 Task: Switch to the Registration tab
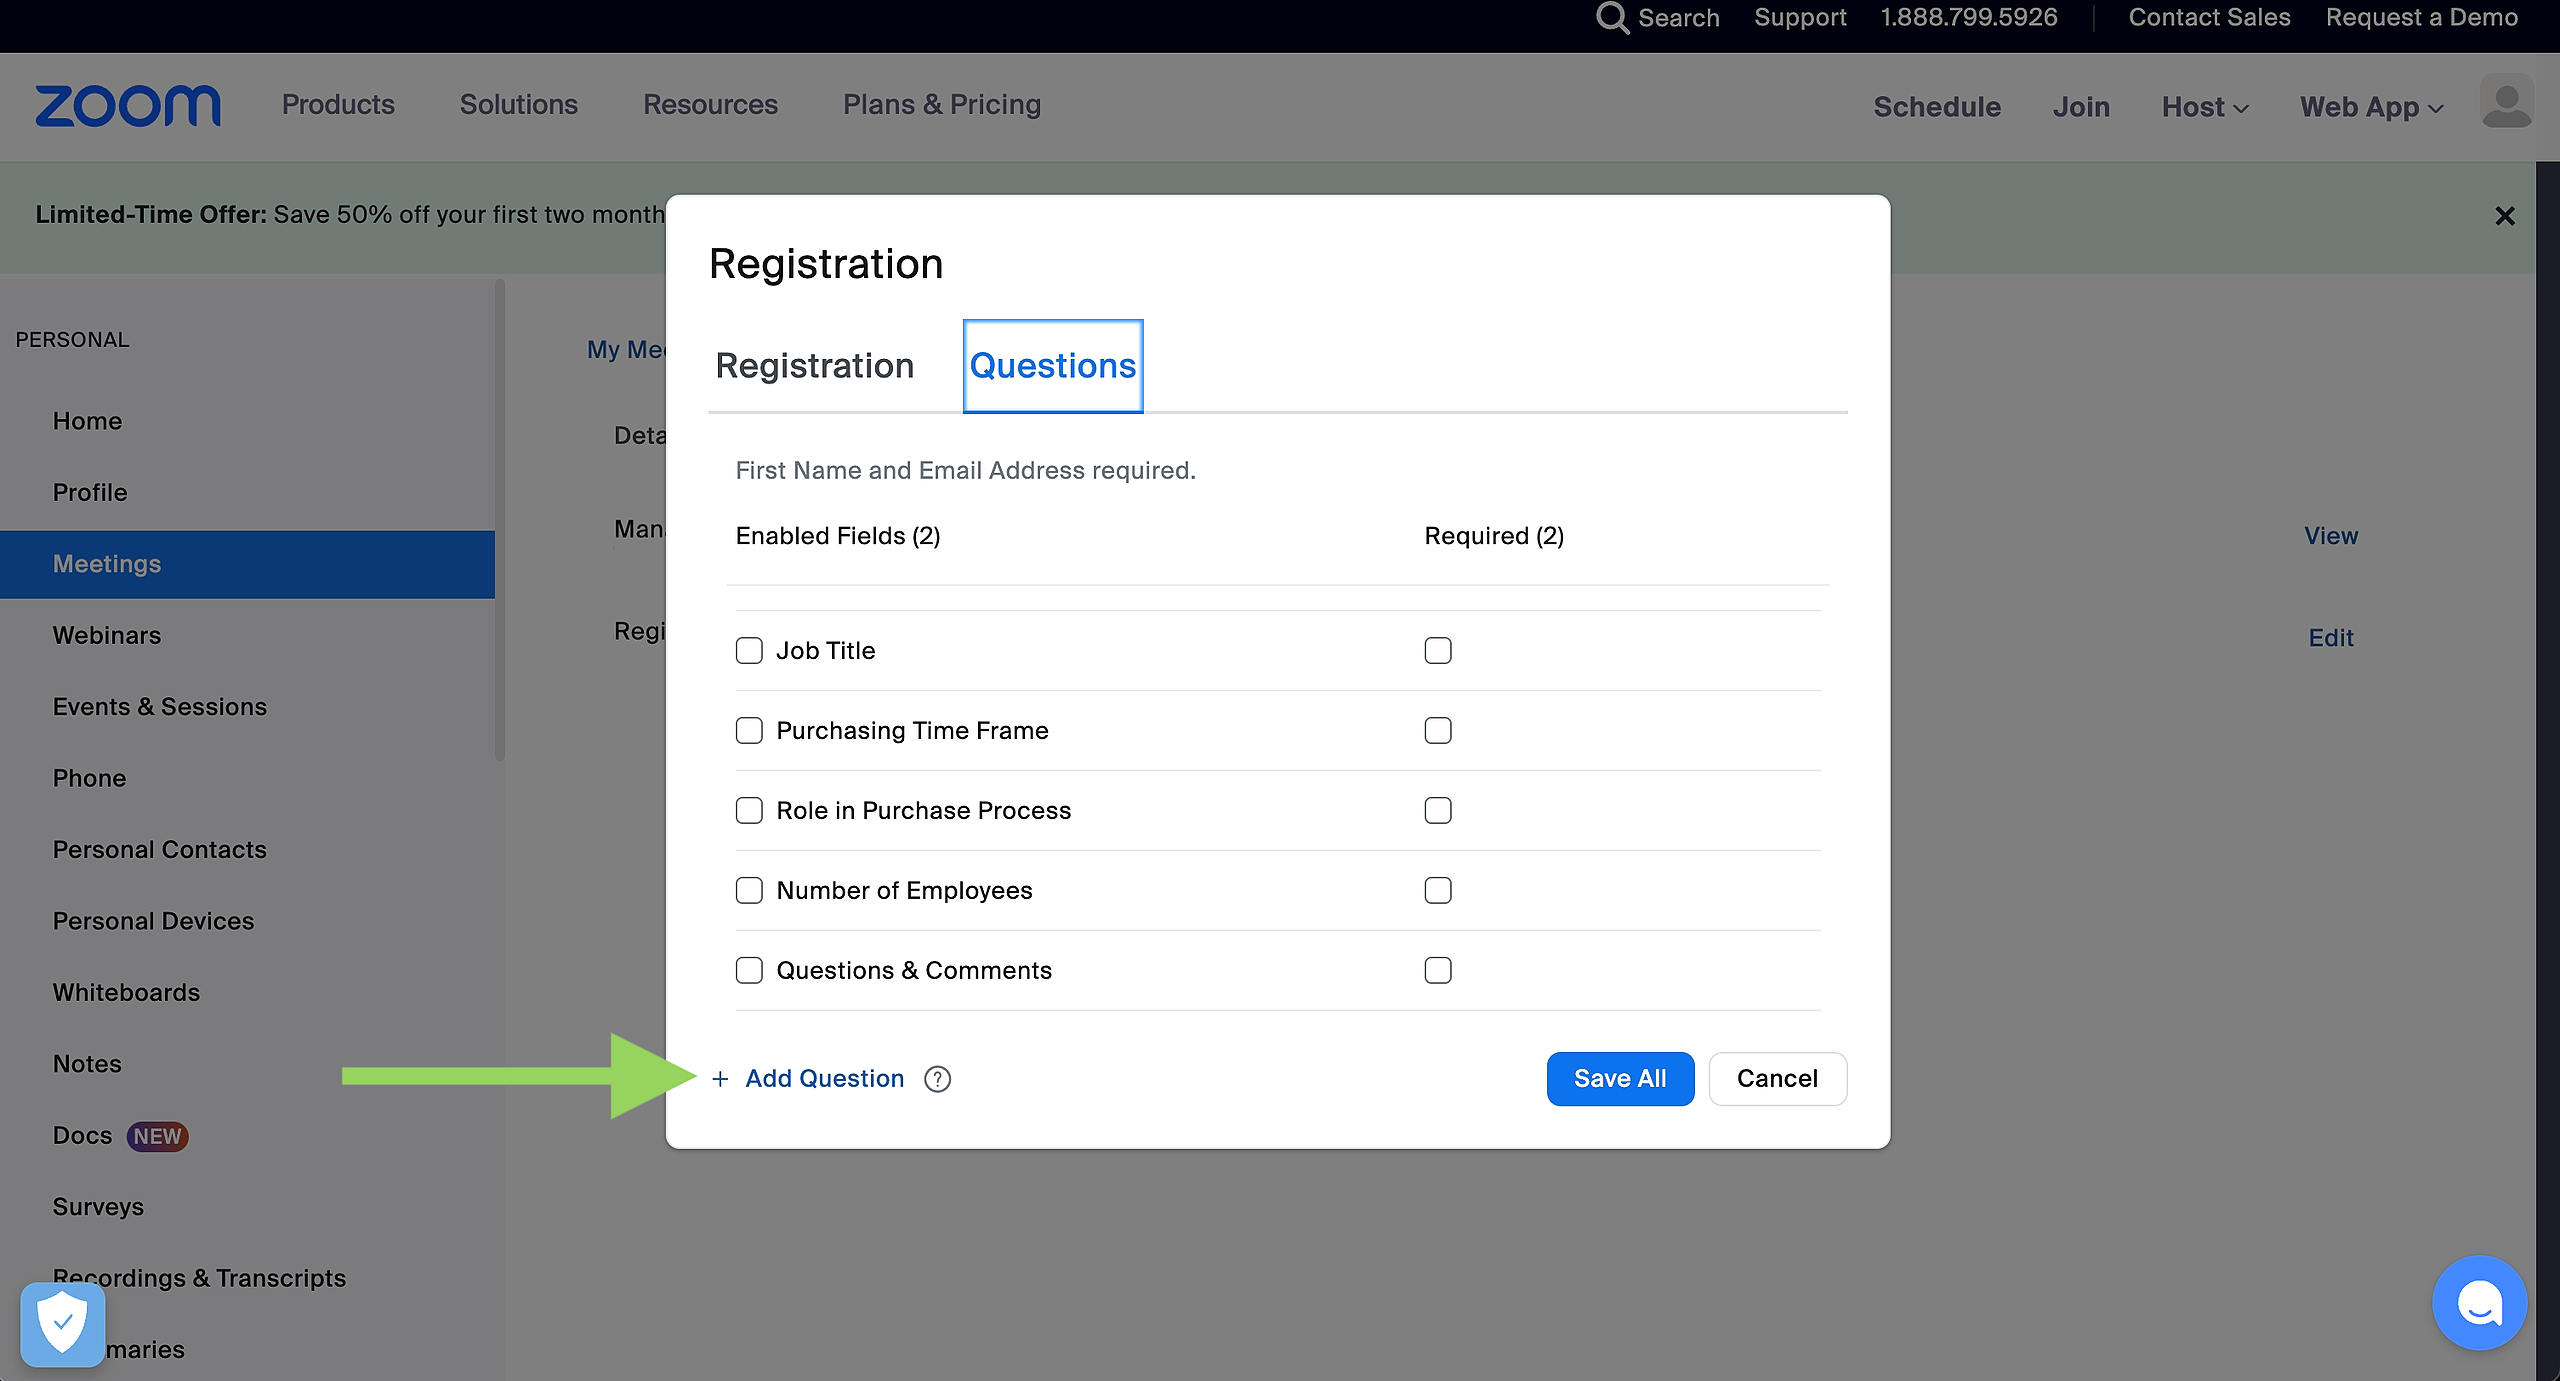(x=814, y=366)
